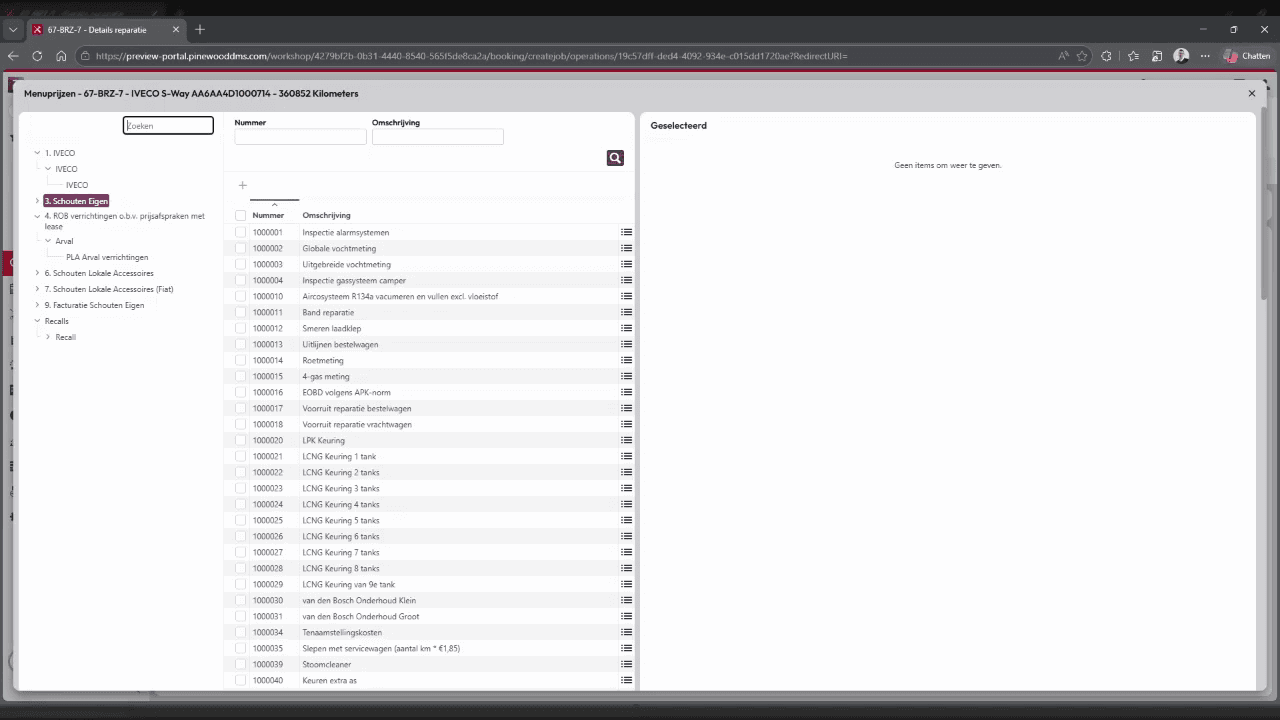1280x720 pixels.
Task: Open a new browser tab
Action: tap(200, 30)
